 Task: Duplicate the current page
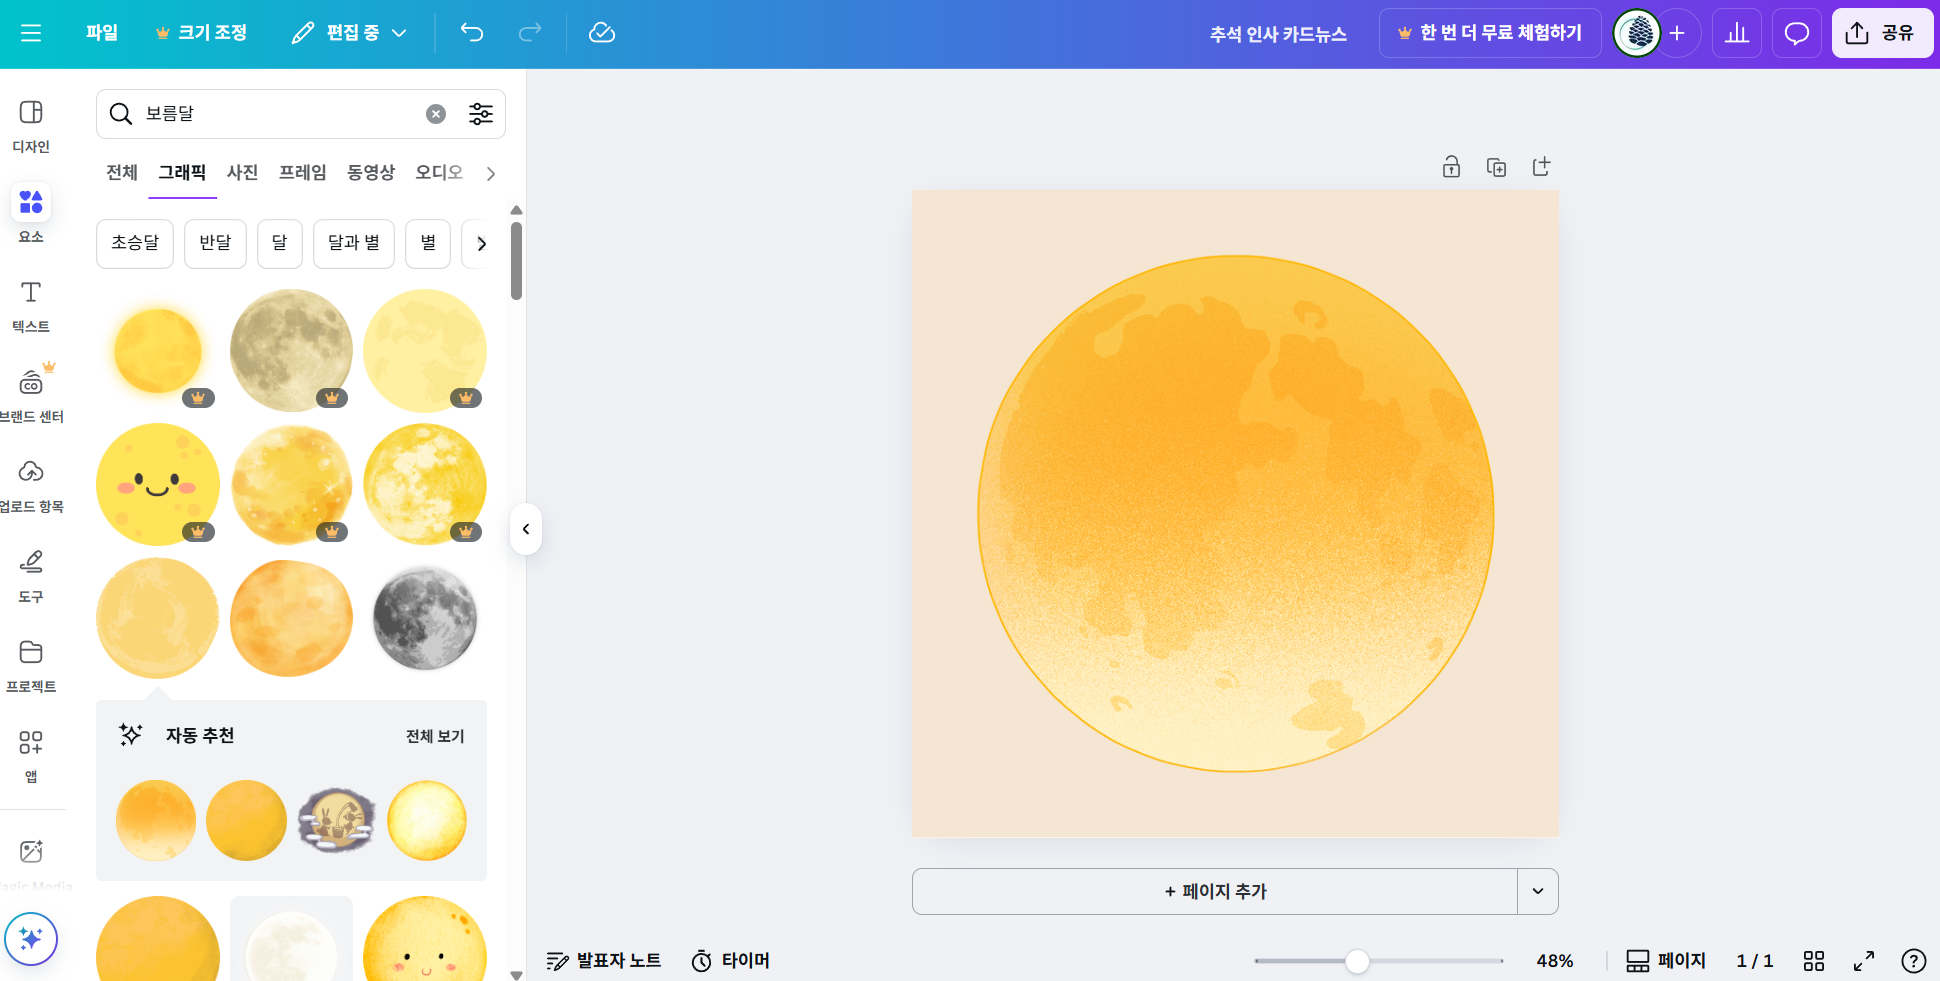(x=1496, y=166)
